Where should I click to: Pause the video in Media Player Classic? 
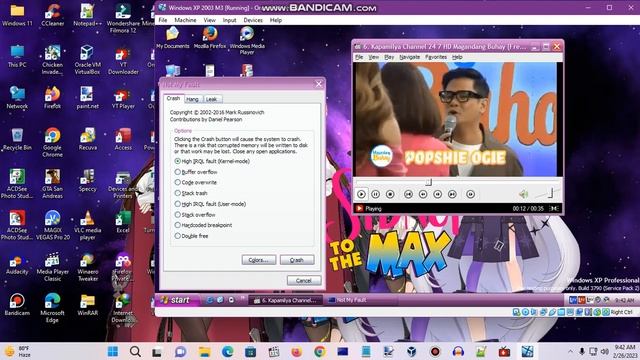[x=376, y=194]
